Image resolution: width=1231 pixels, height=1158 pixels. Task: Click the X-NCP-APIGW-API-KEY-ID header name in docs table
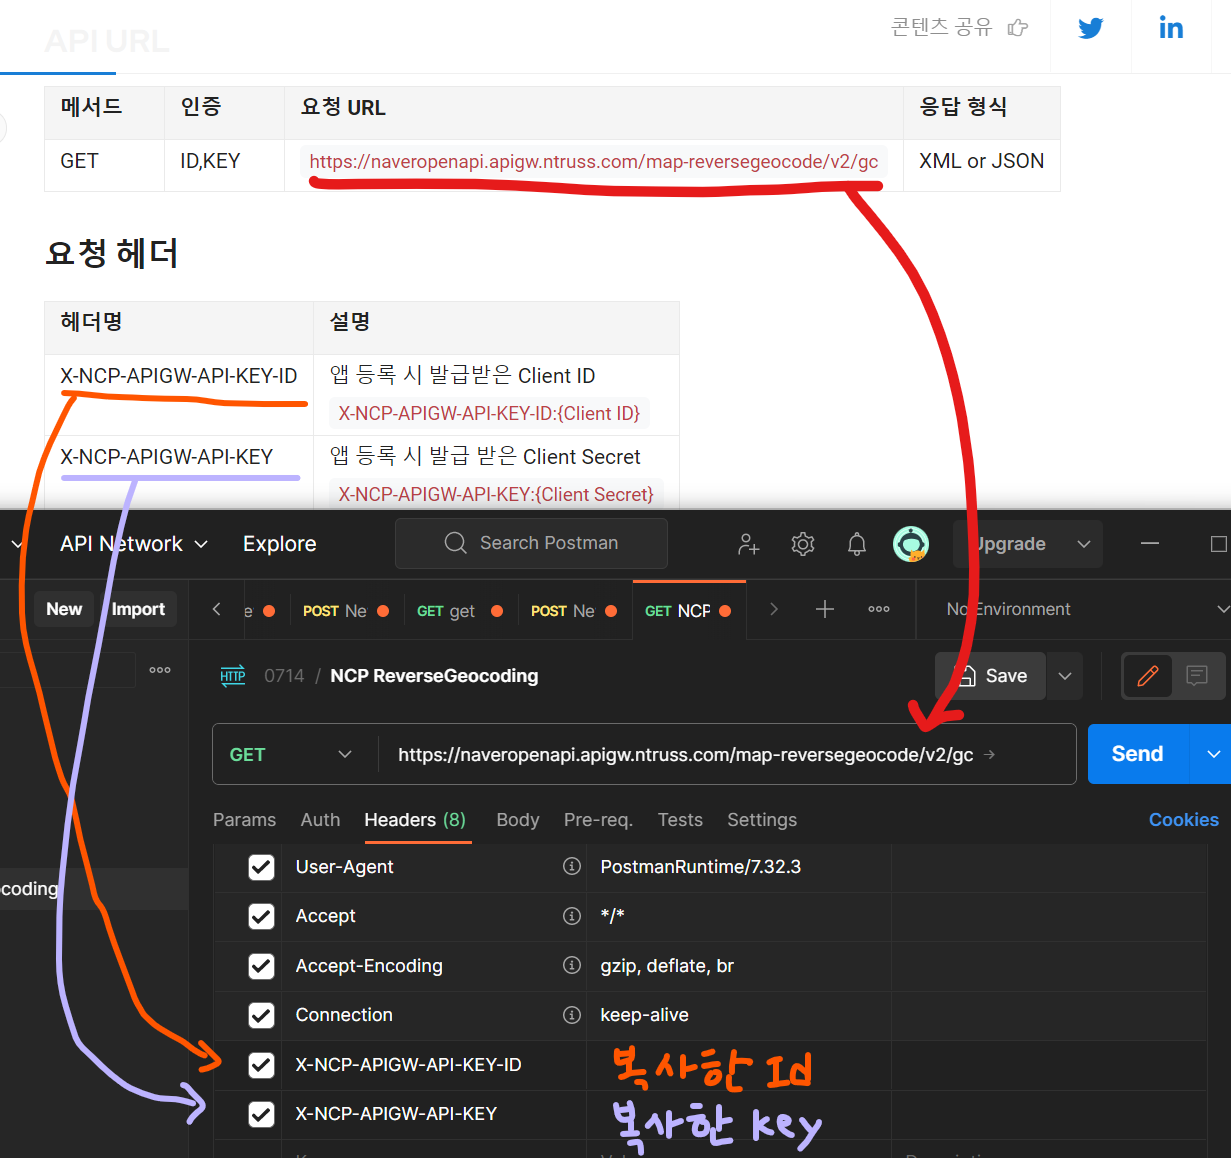click(179, 376)
